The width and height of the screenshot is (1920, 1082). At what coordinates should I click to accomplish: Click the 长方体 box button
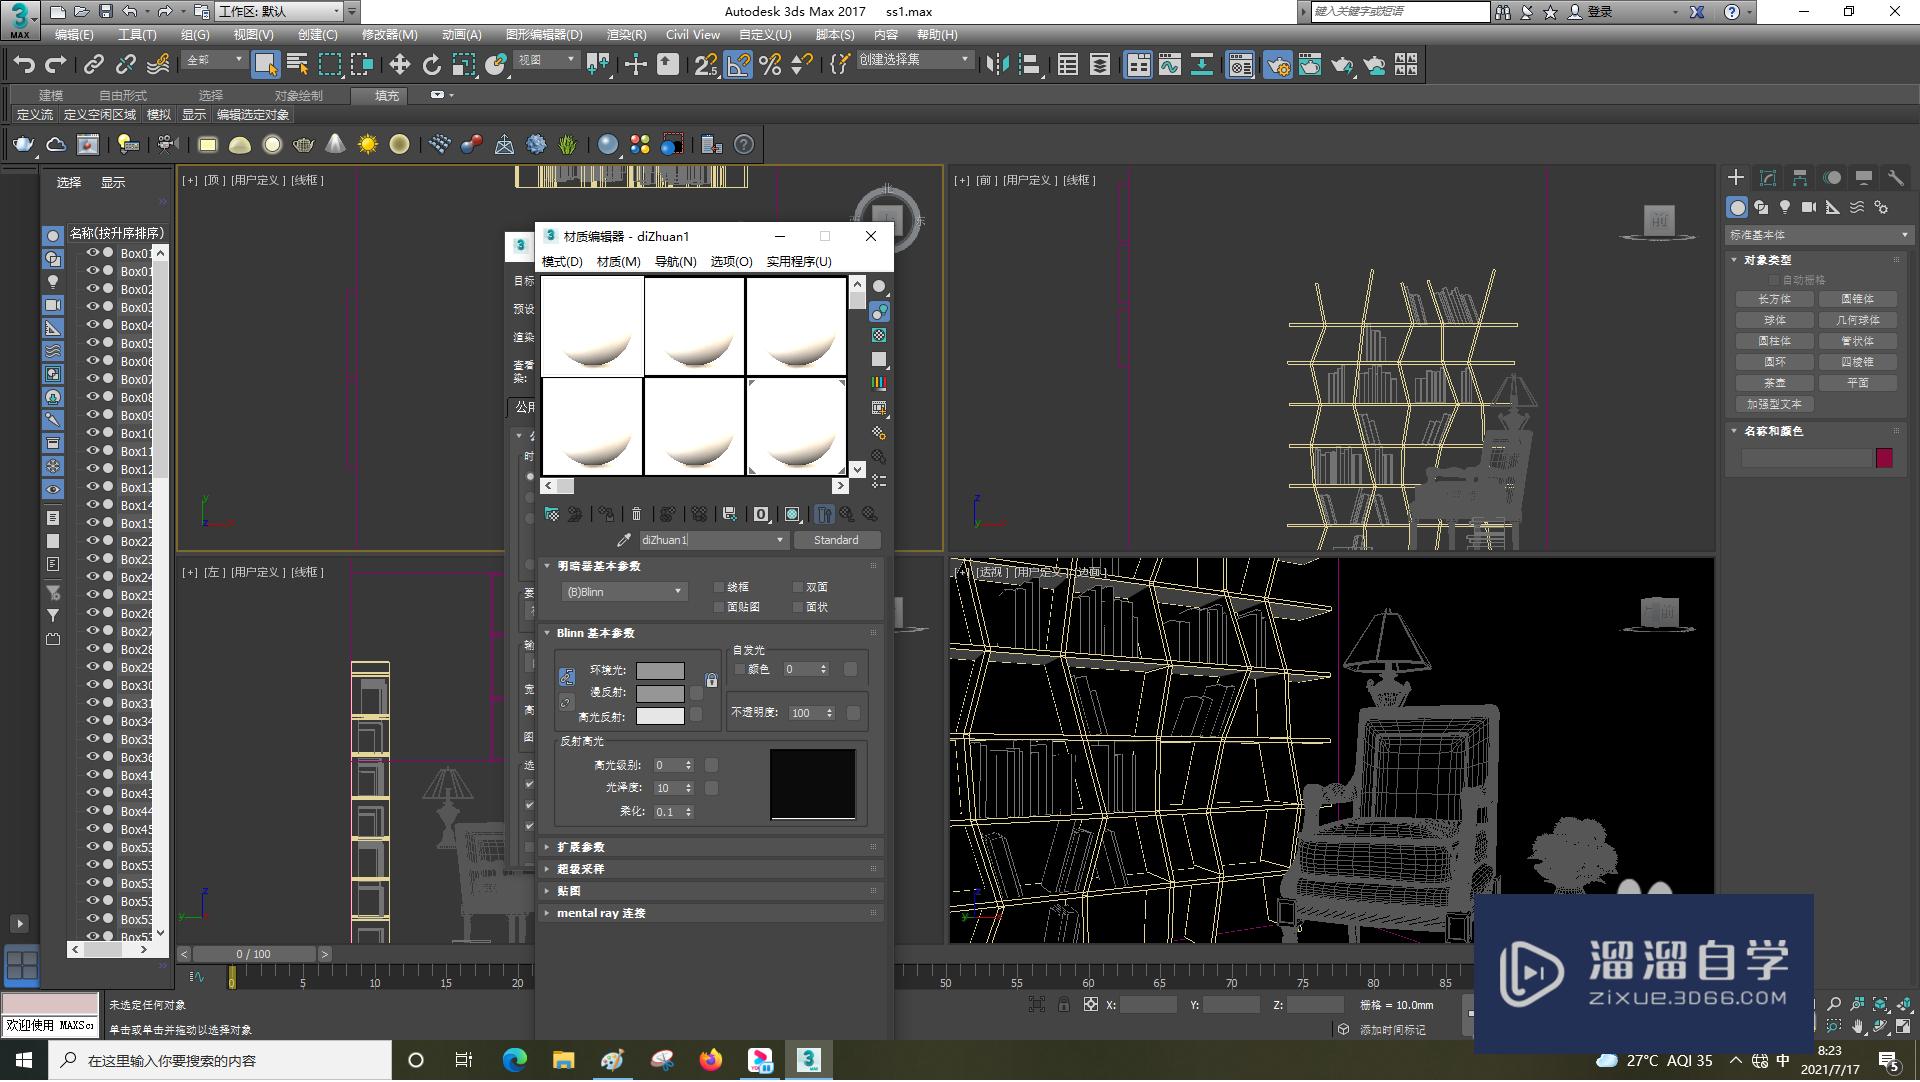[1775, 299]
